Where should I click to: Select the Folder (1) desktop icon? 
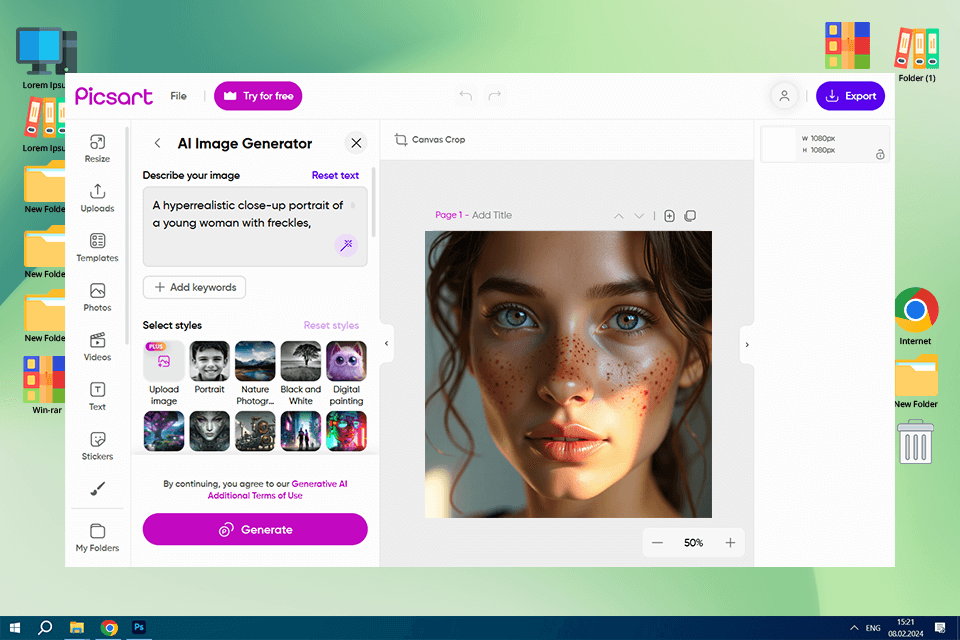click(x=917, y=55)
